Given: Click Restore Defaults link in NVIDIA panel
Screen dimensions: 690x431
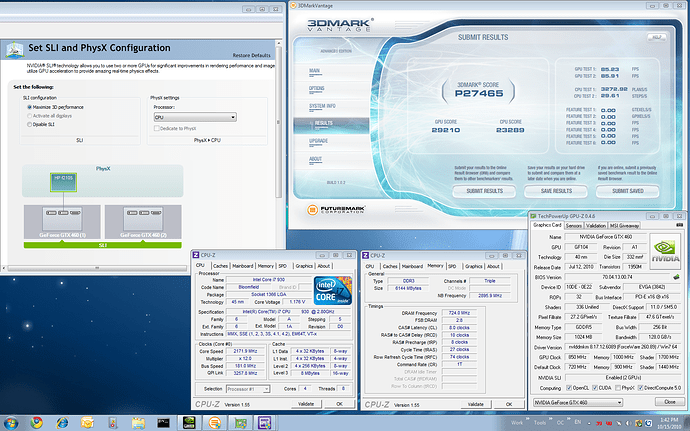Looking at the screenshot, I should [251, 55].
